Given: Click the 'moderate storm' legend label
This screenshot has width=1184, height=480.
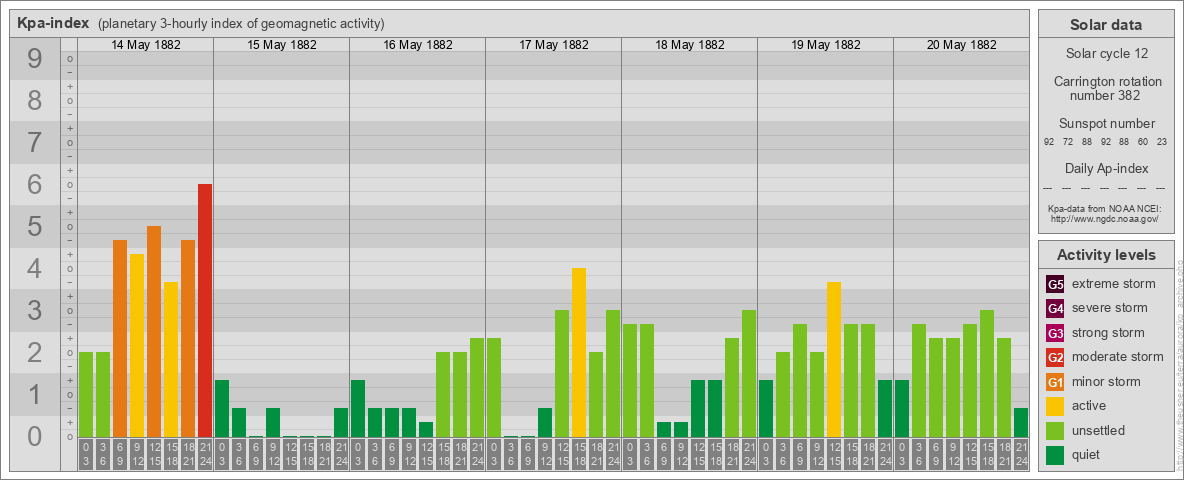Looking at the screenshot, I should (x=1118, y=357).
